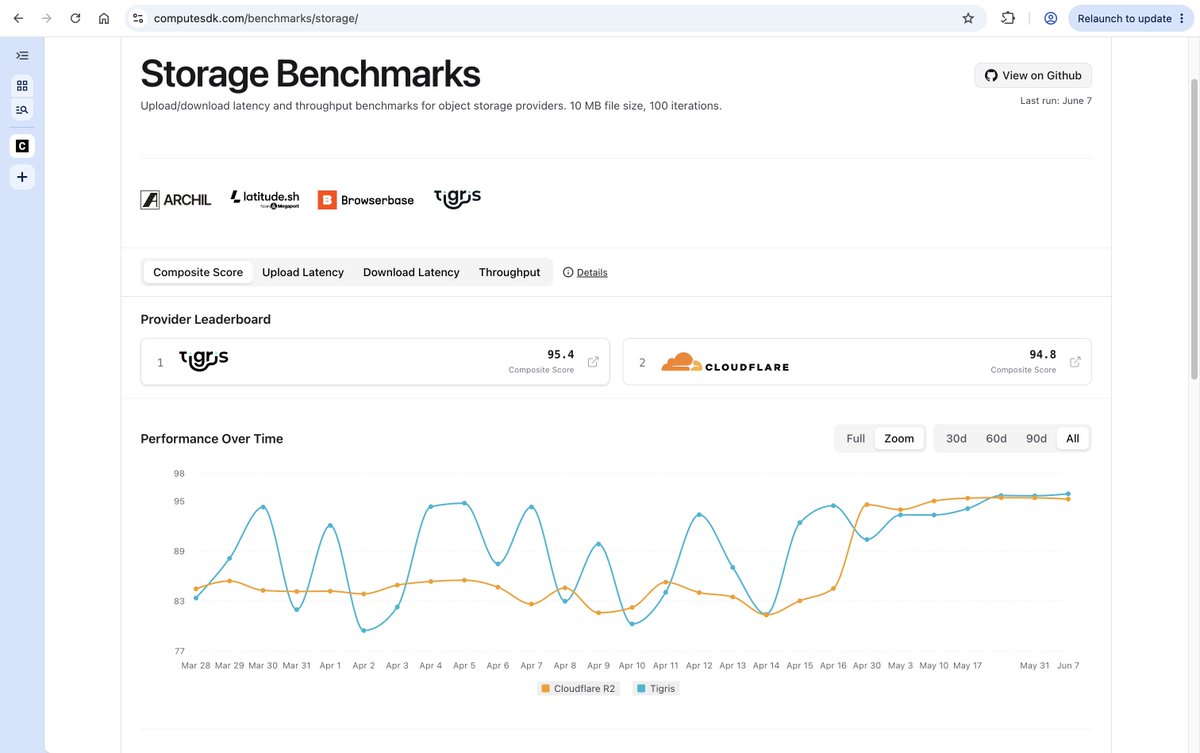Switch to the Throughput tab

click(x=509, y=272)
